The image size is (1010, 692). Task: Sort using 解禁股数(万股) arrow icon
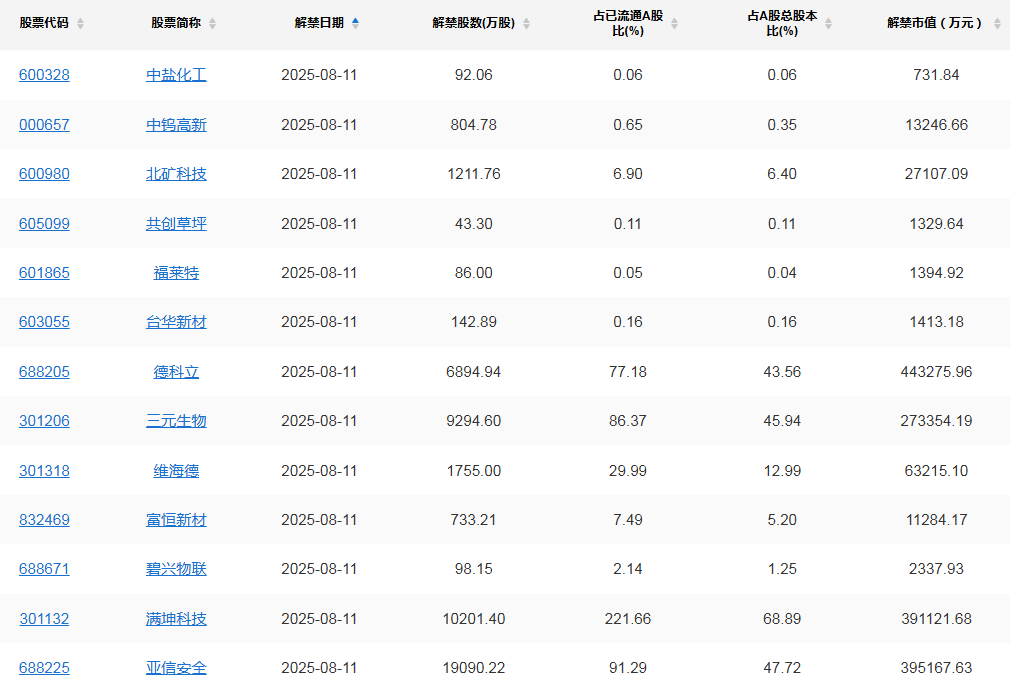pyautogui.click(x=527, y=24)
